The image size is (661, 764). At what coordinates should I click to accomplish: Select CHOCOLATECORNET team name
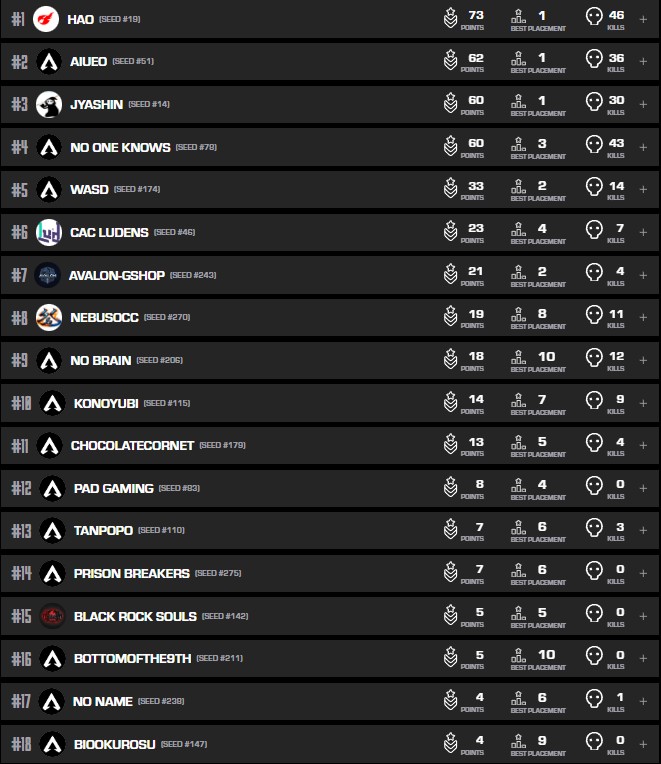(132, 445)
